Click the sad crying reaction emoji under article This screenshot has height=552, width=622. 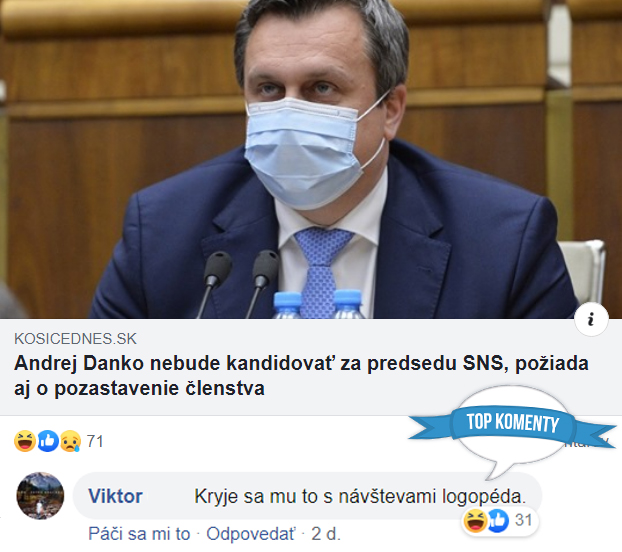point(70,441)
